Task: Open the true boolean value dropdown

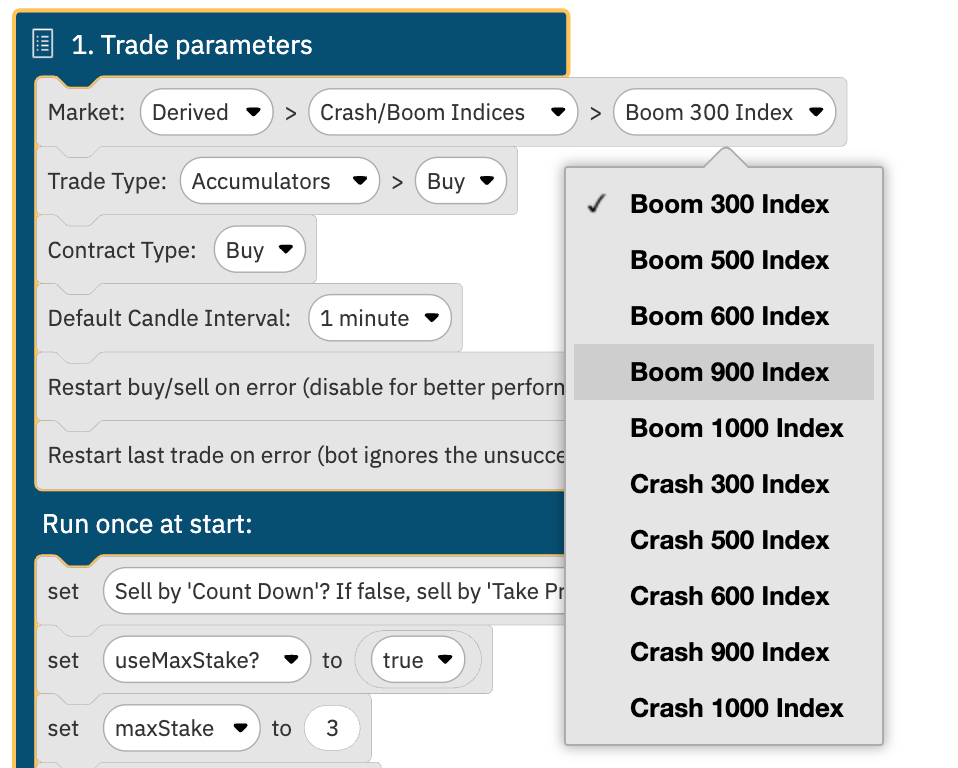Action: click(418, 660)
